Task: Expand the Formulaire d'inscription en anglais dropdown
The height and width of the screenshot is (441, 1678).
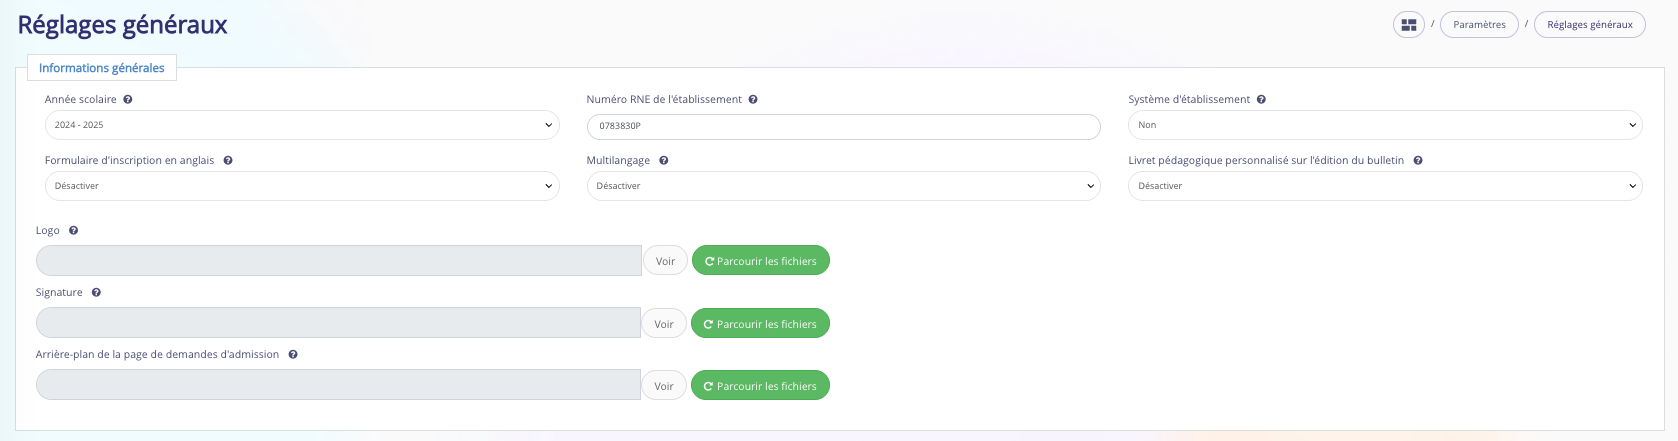Action: pyautogui.click(x=302, y=186)
